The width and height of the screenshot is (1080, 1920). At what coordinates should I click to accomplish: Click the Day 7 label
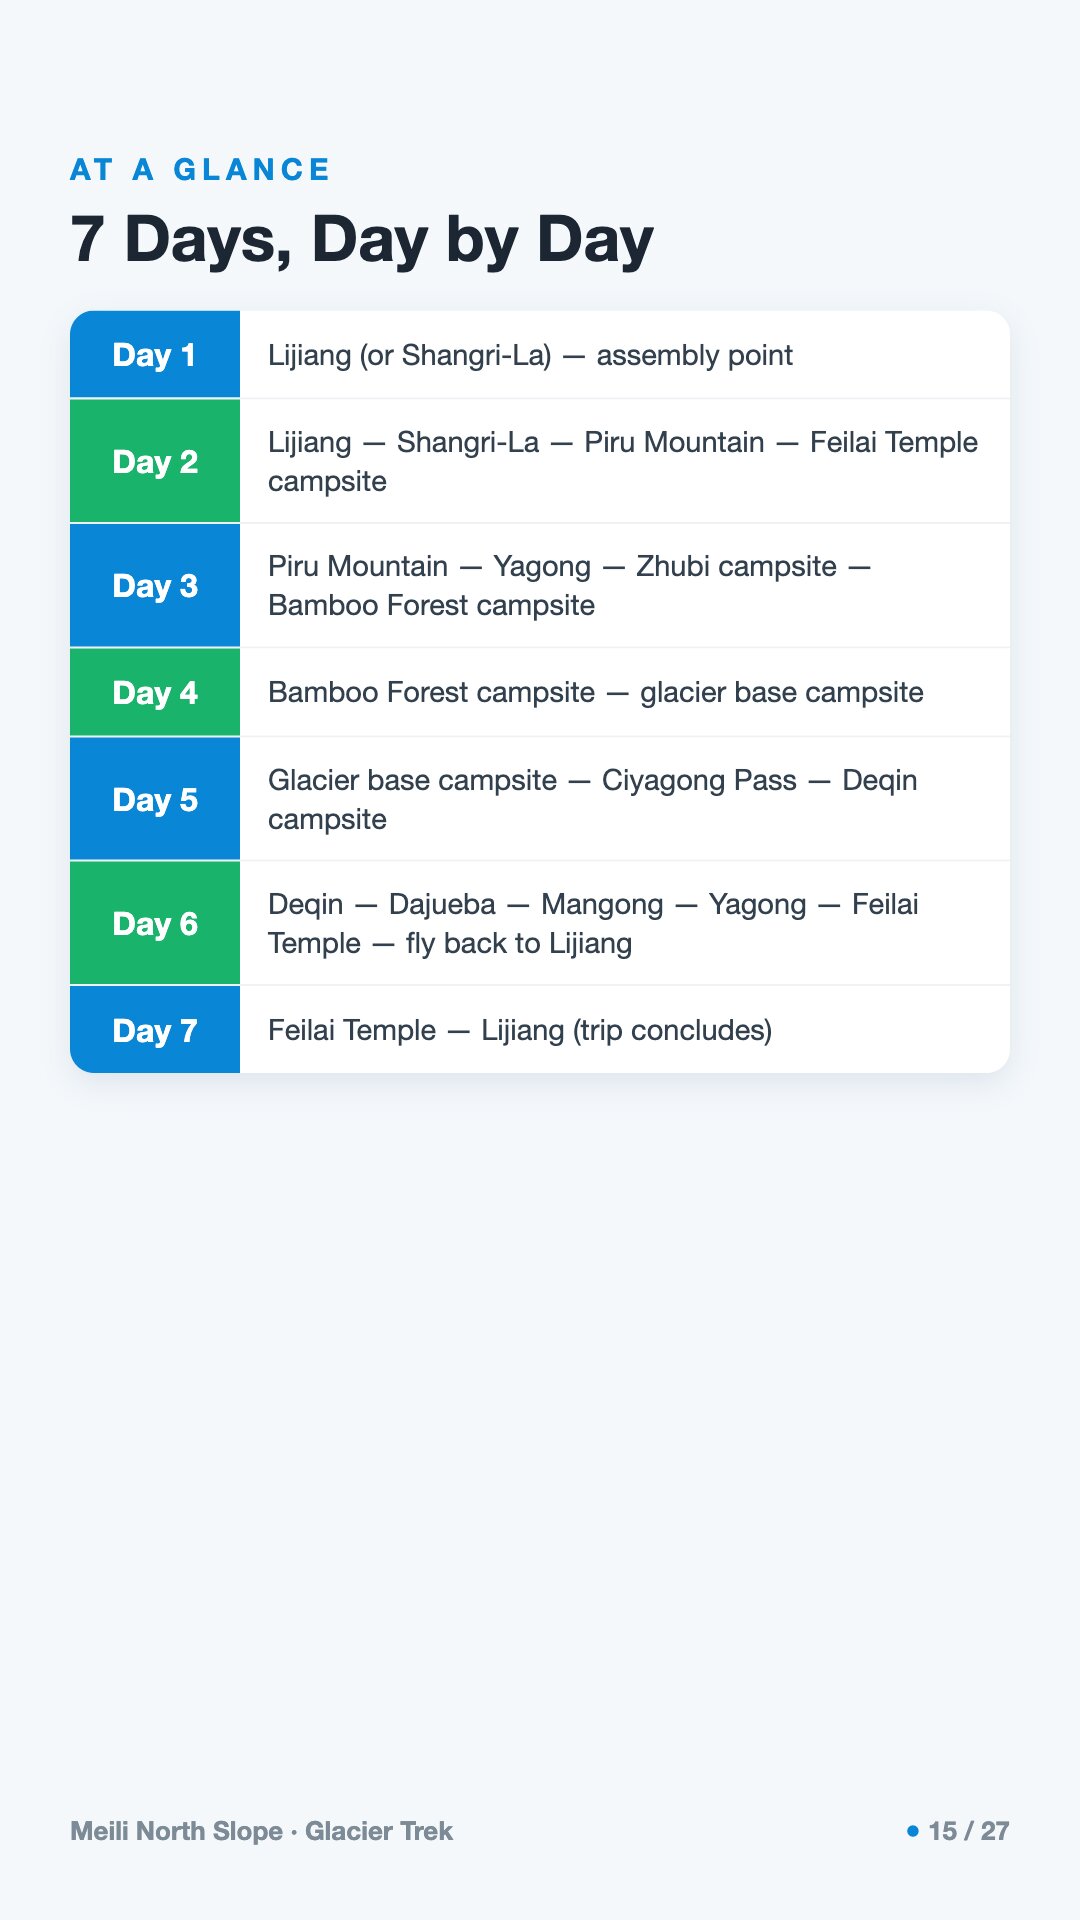(x=155, y=1030)
